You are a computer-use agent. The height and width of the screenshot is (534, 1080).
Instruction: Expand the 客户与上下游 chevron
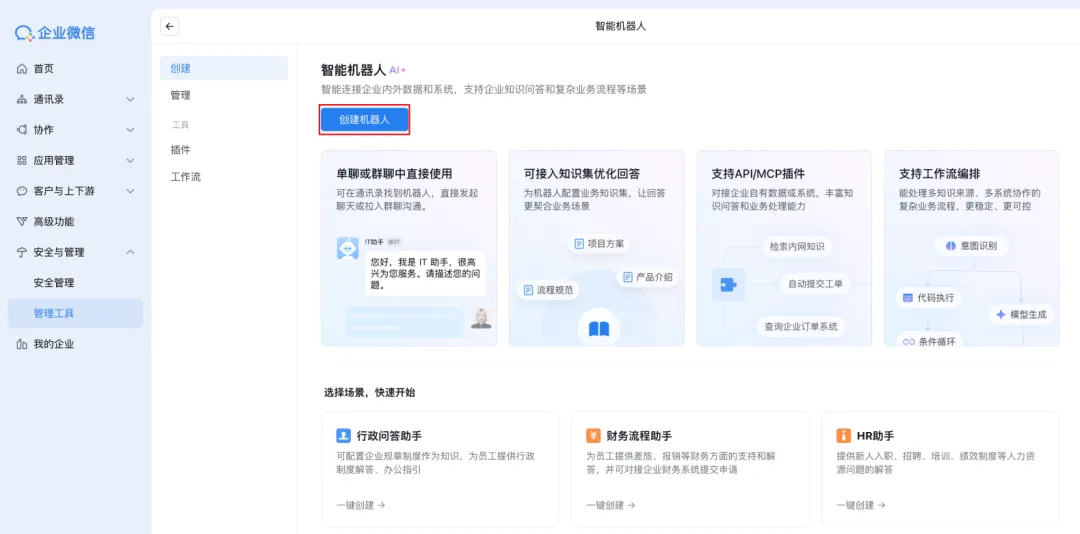(x=130, y=191)
